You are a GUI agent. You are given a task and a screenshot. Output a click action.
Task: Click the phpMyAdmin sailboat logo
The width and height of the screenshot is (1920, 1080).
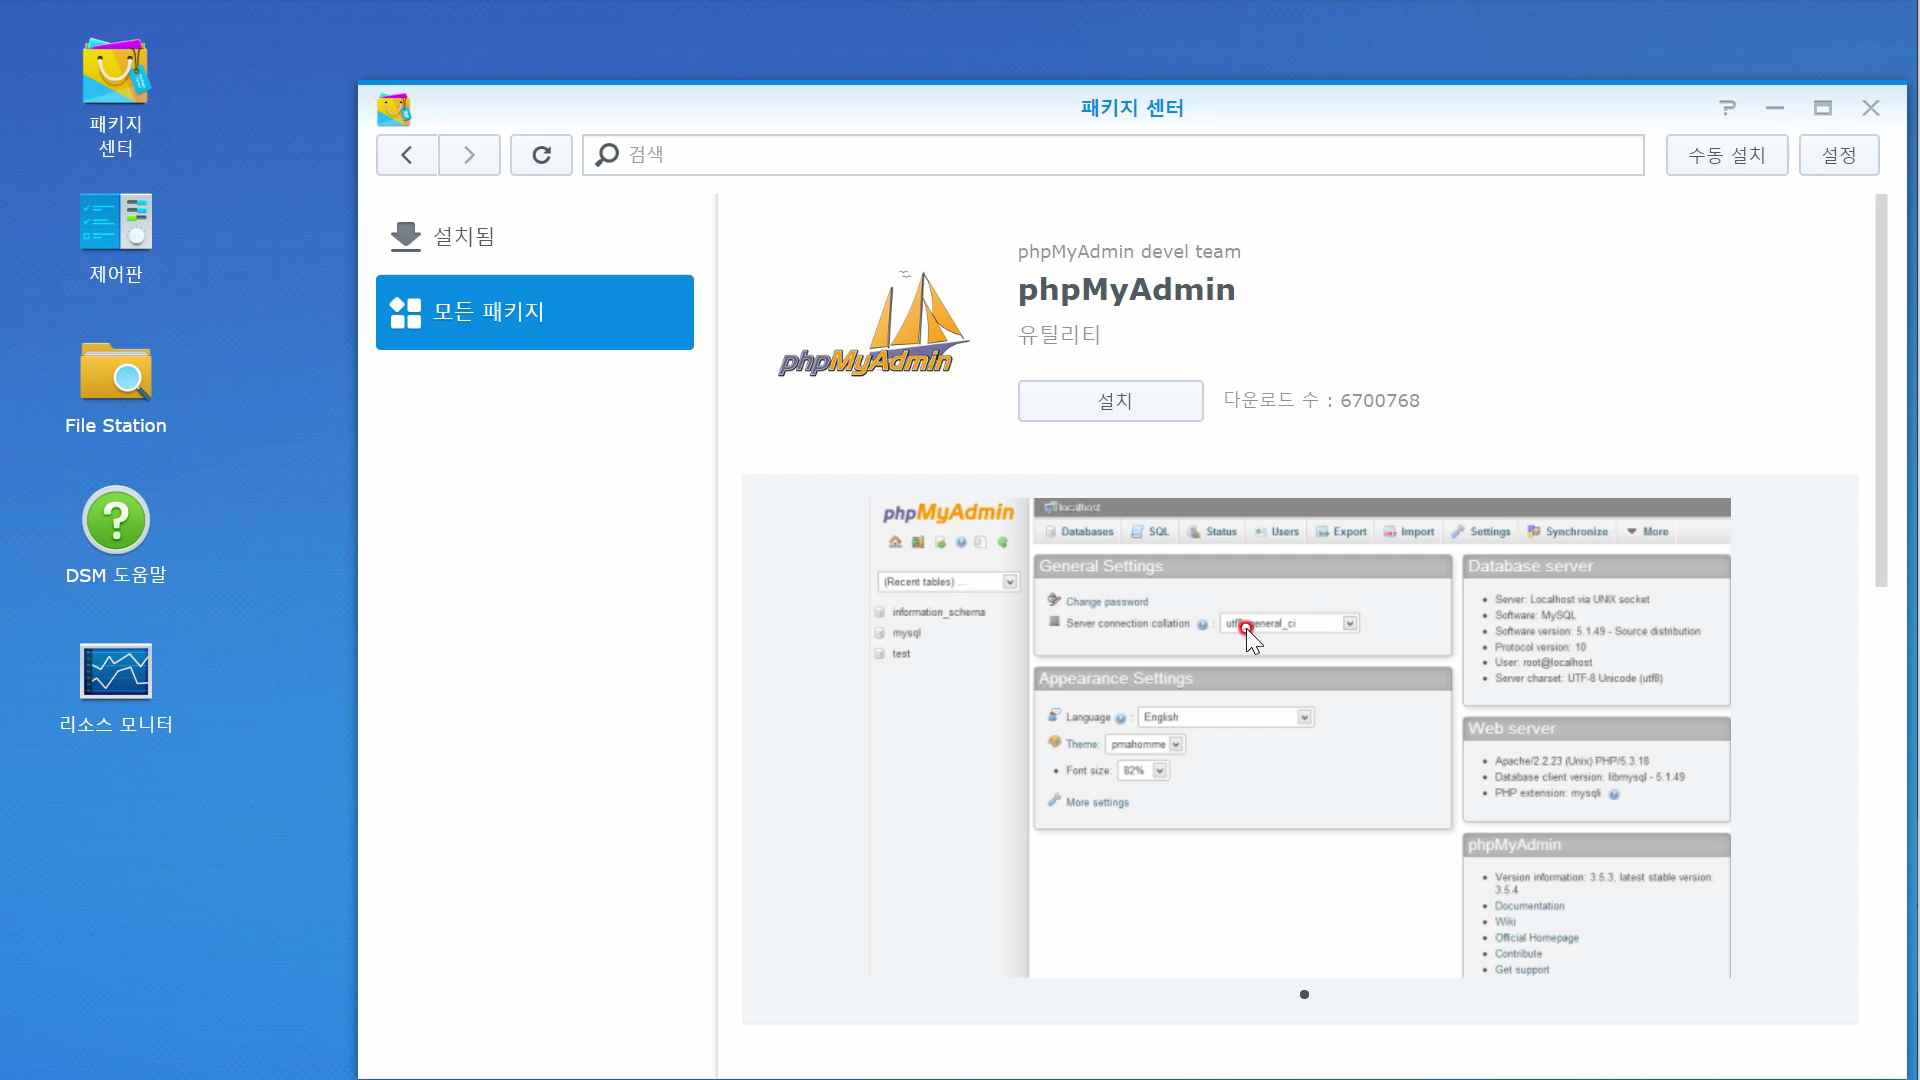pyautogui.click(x=873, y=325)
